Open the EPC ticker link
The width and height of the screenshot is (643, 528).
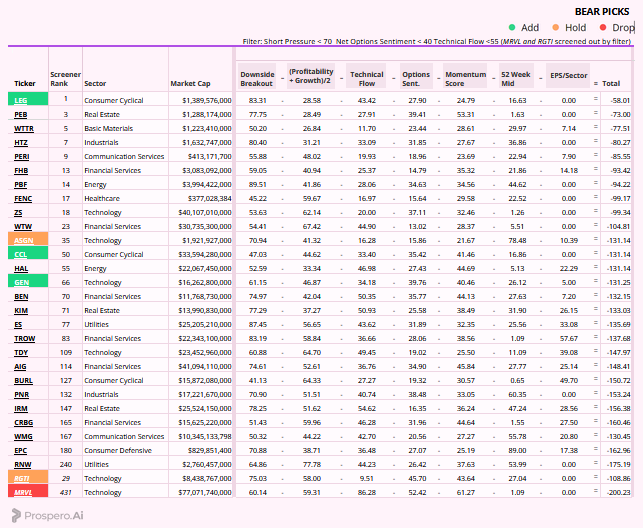21,451
